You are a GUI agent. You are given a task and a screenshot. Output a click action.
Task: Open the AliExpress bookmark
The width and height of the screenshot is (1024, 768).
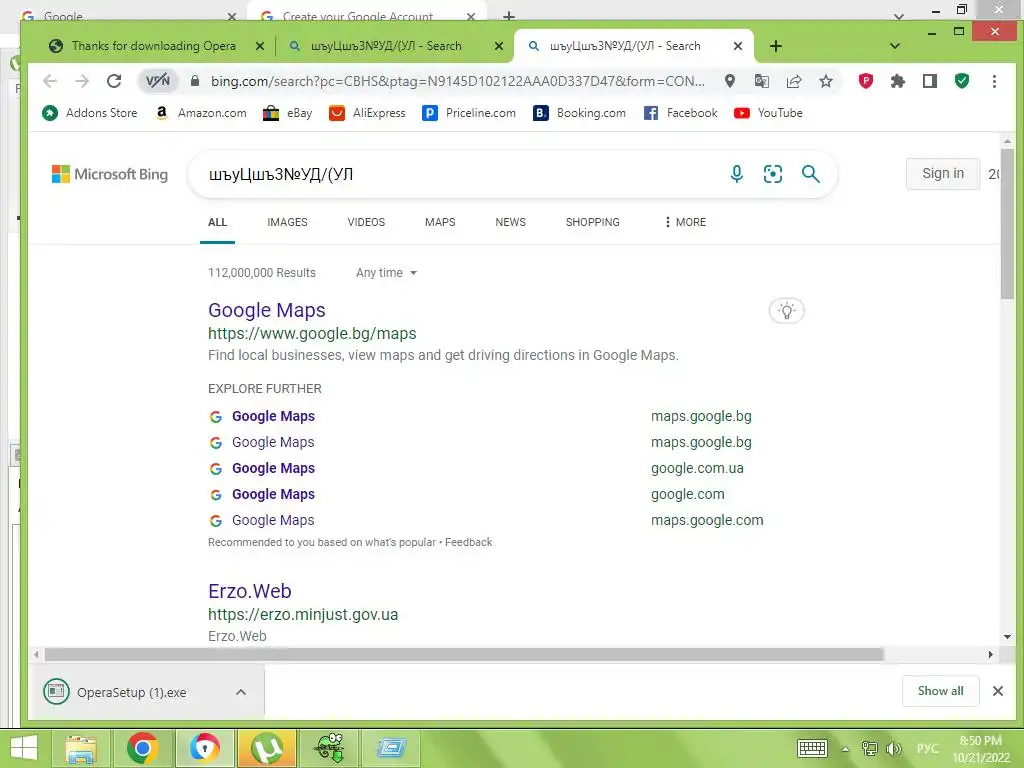pos(367,113)
